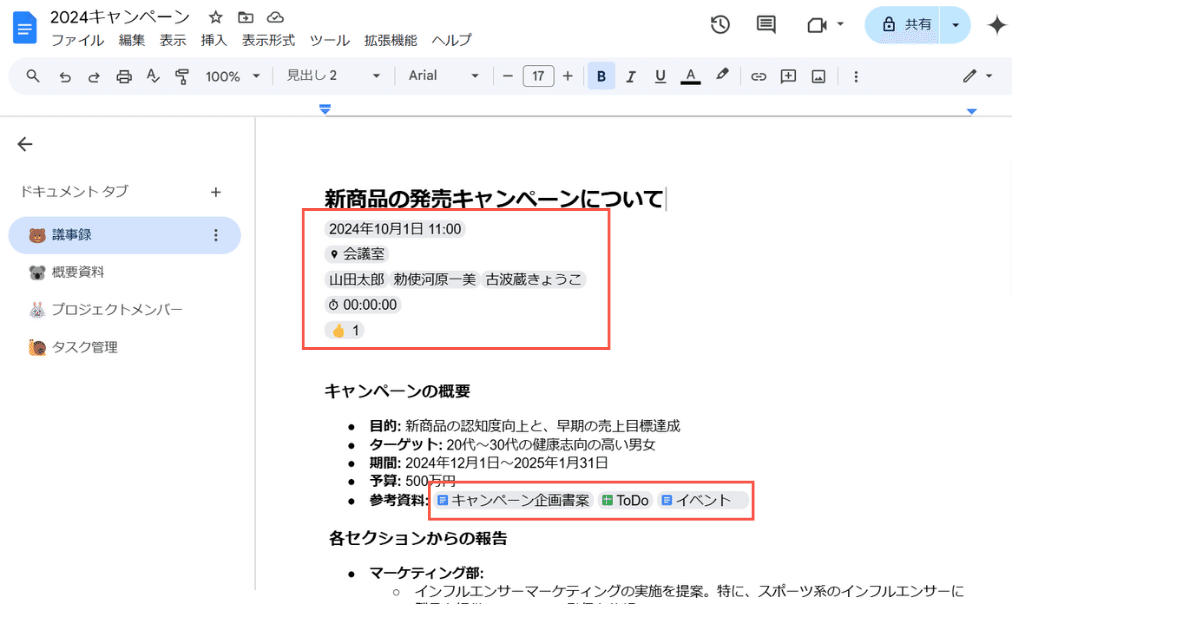Screen dimensions: 1200x628
Task: Click the 山田太郎 person chip
Action: [356, 279]
